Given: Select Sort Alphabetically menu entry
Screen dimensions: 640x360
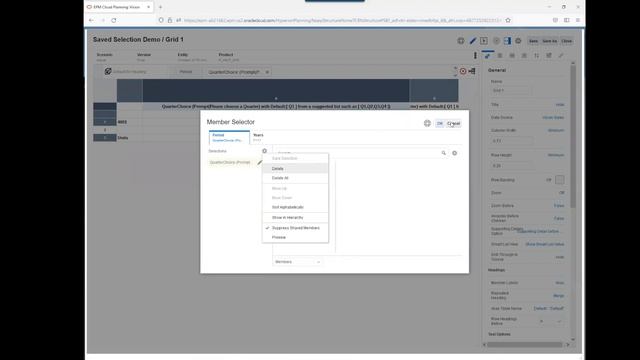Looking at the screenshot, I should click(295, 207).
